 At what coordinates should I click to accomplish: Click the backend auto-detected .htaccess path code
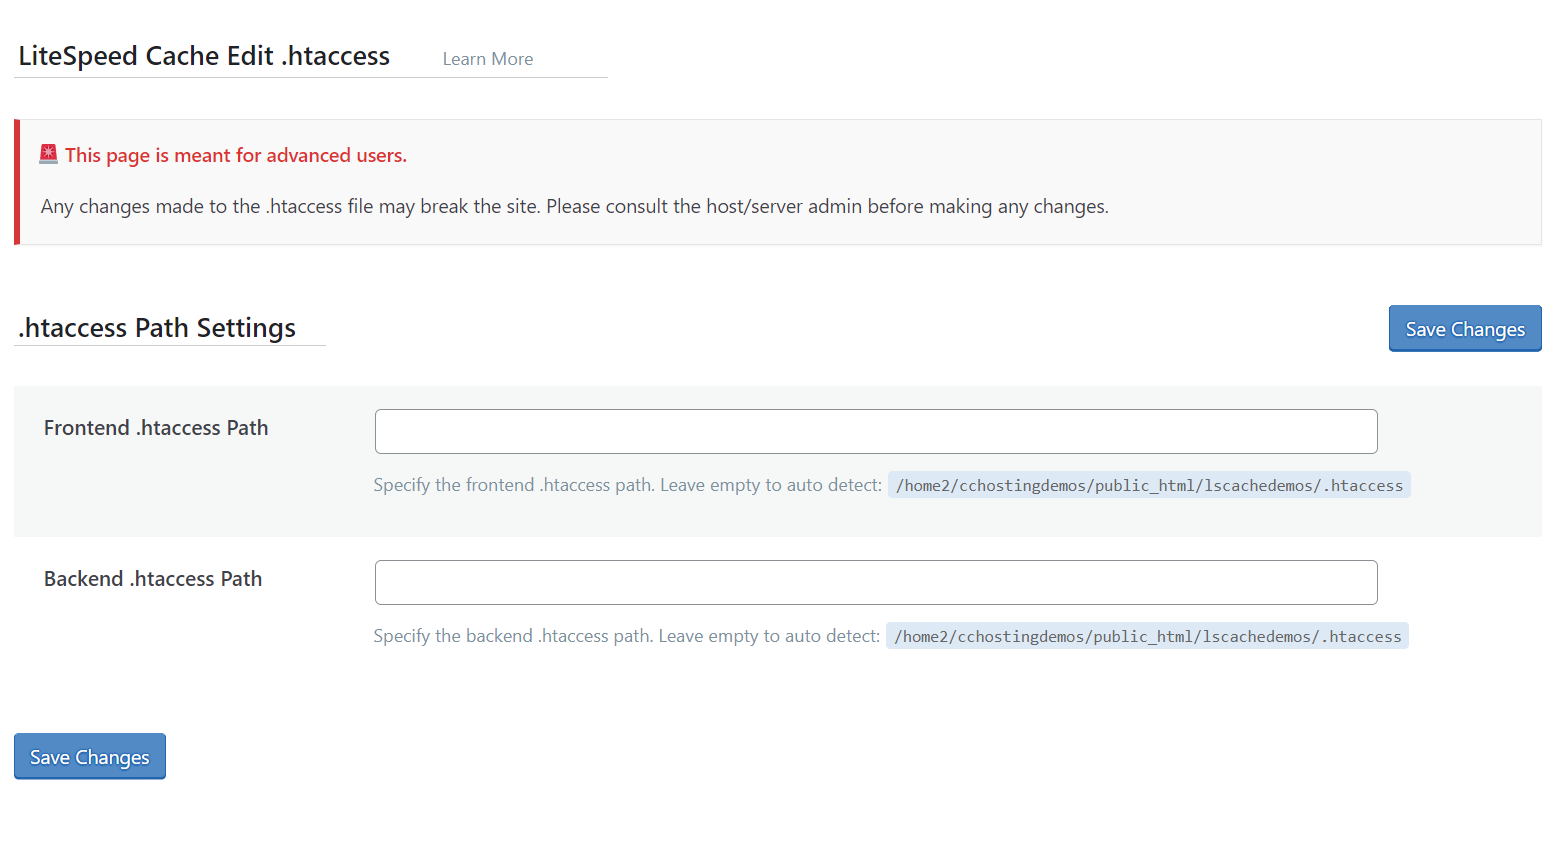click(1146, 636)
